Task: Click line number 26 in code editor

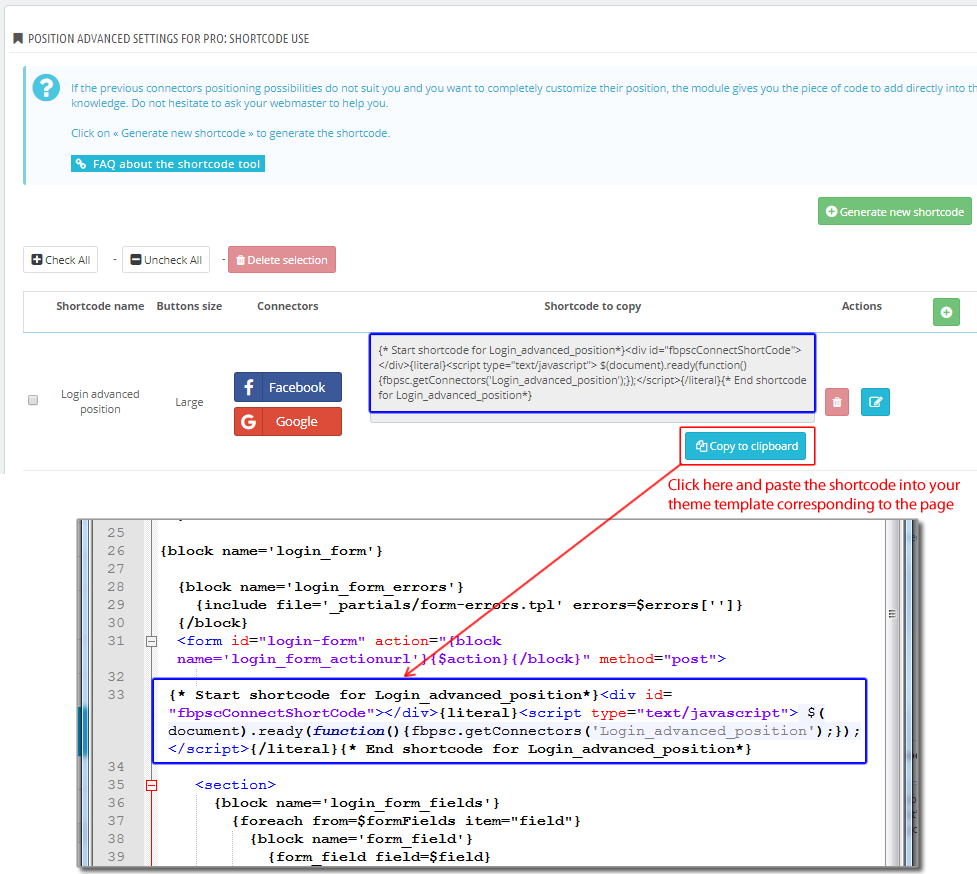Action: pos(116,551)
